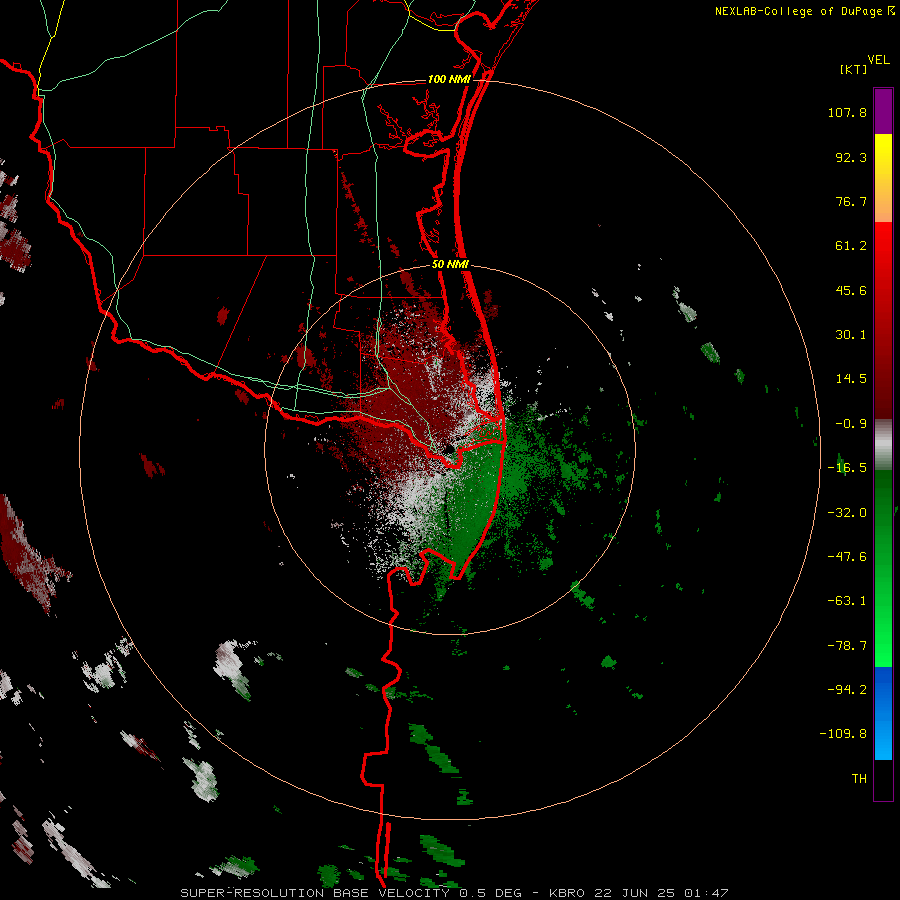The image size is (900, 900).
Task: Click the radar site center point
Action: (449, 449)
